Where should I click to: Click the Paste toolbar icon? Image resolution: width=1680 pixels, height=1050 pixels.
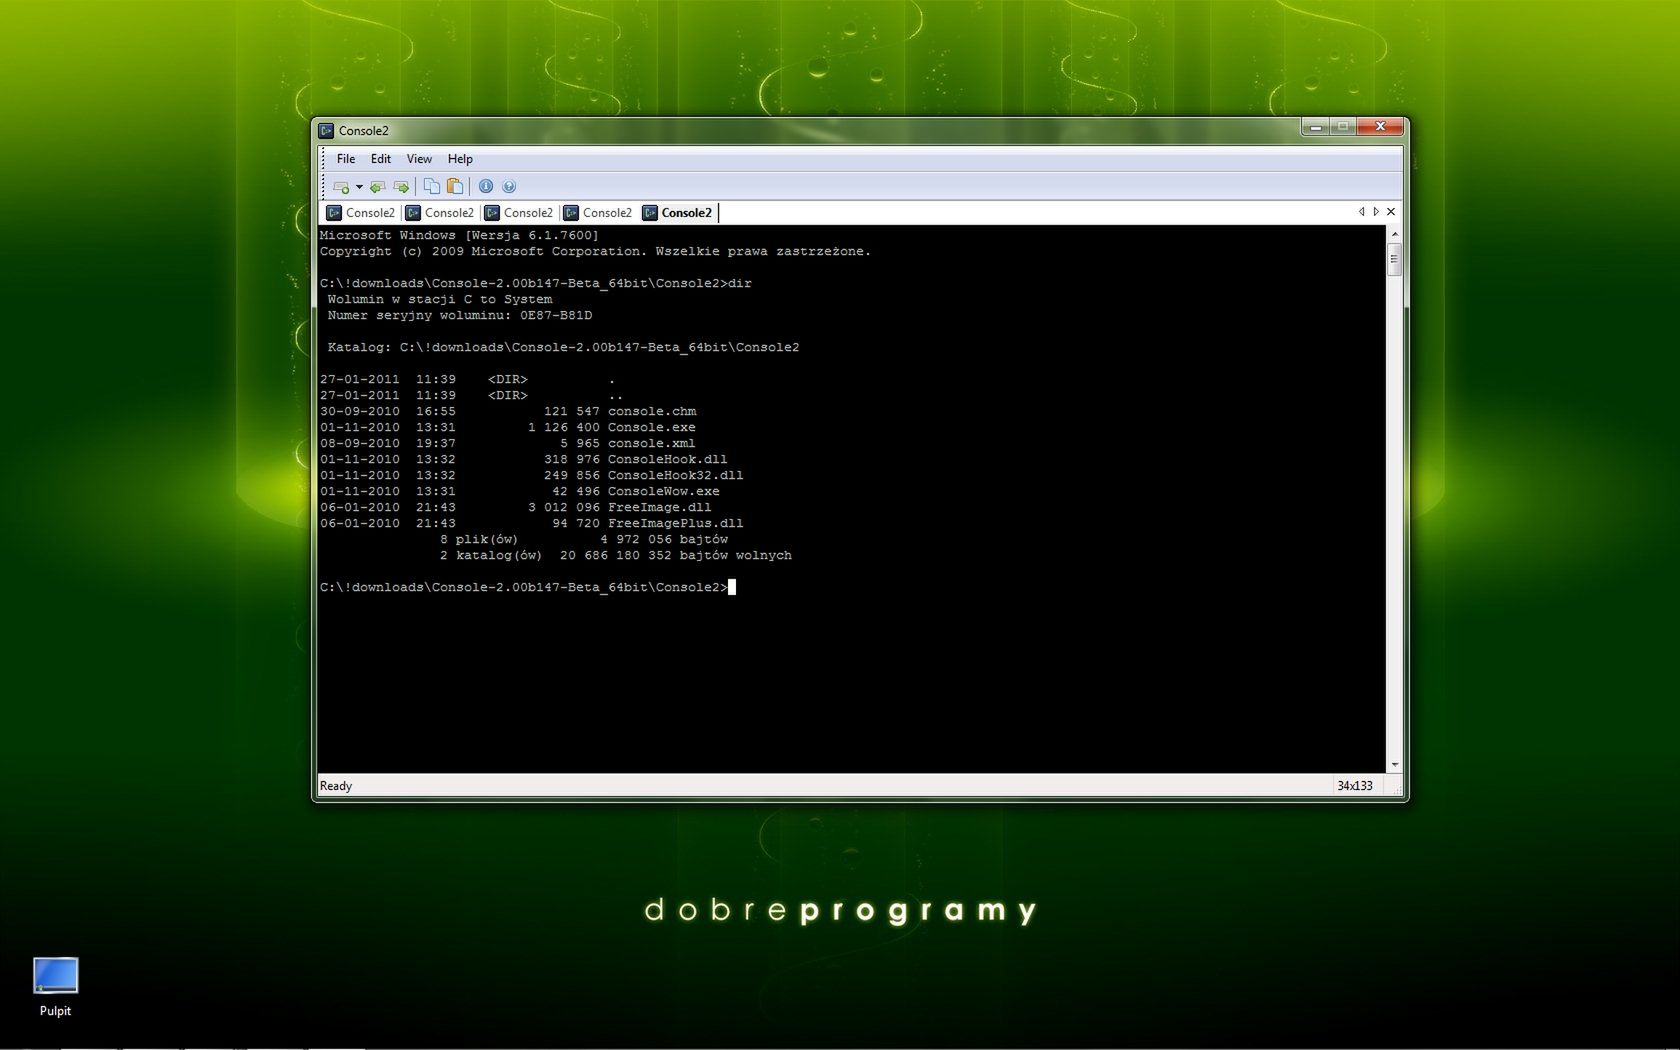(455, 186)
